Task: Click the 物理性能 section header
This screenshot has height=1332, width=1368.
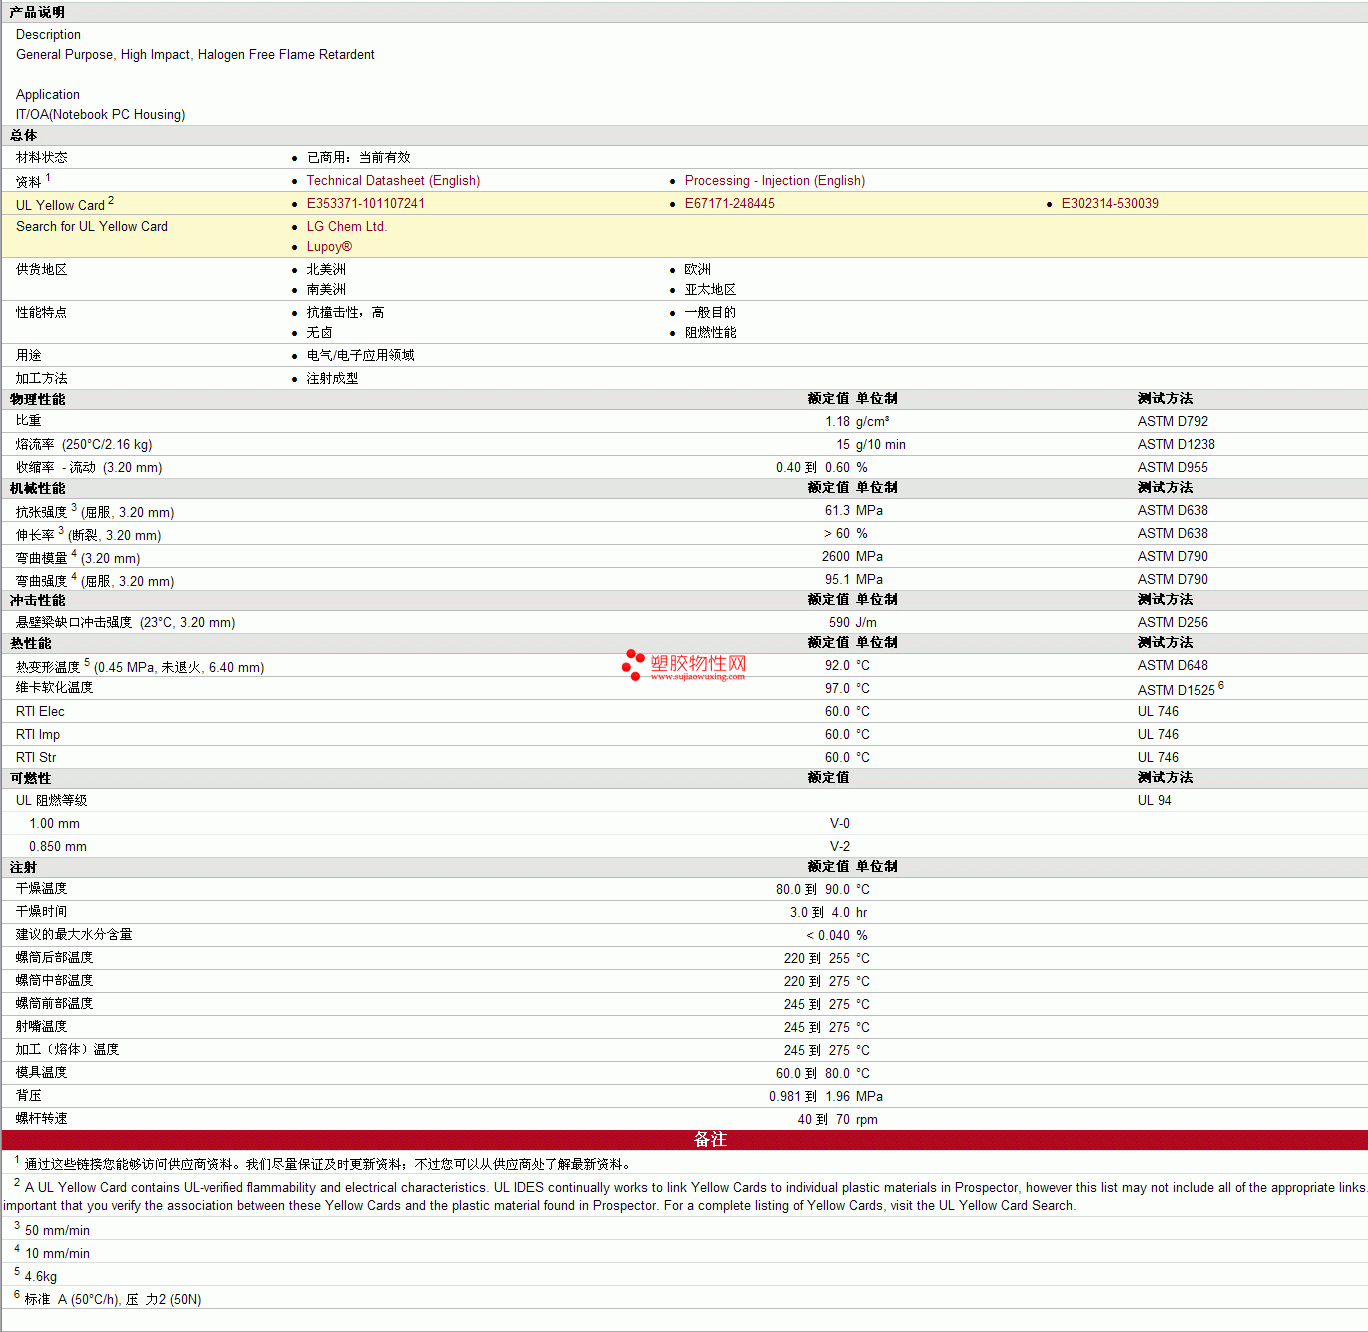Action: click(38, 400)
